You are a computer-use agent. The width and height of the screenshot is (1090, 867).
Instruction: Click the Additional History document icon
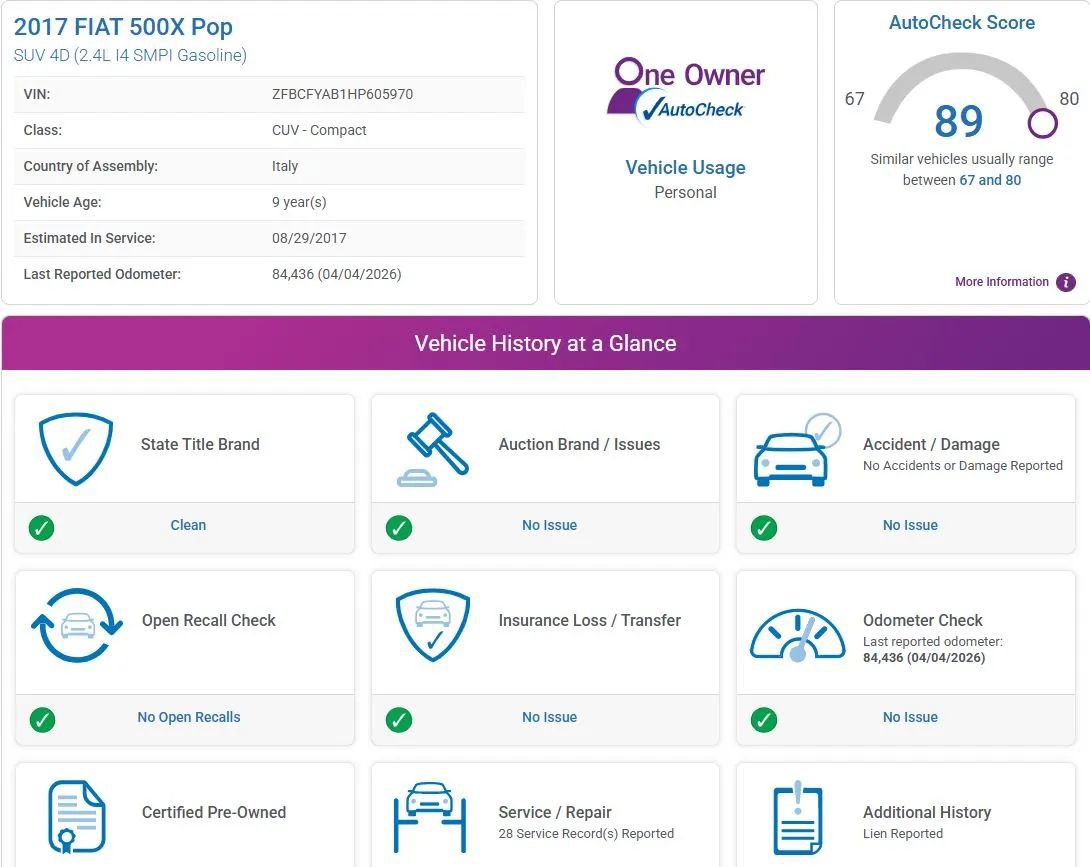click(x=796, y=816)
